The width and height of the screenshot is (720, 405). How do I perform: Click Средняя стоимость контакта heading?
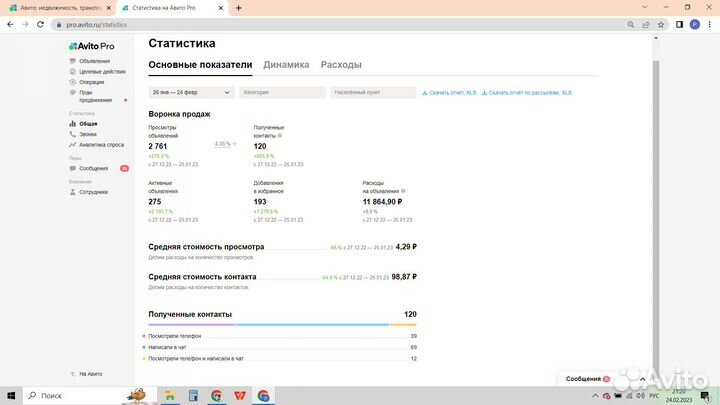[x=202, y=277]
